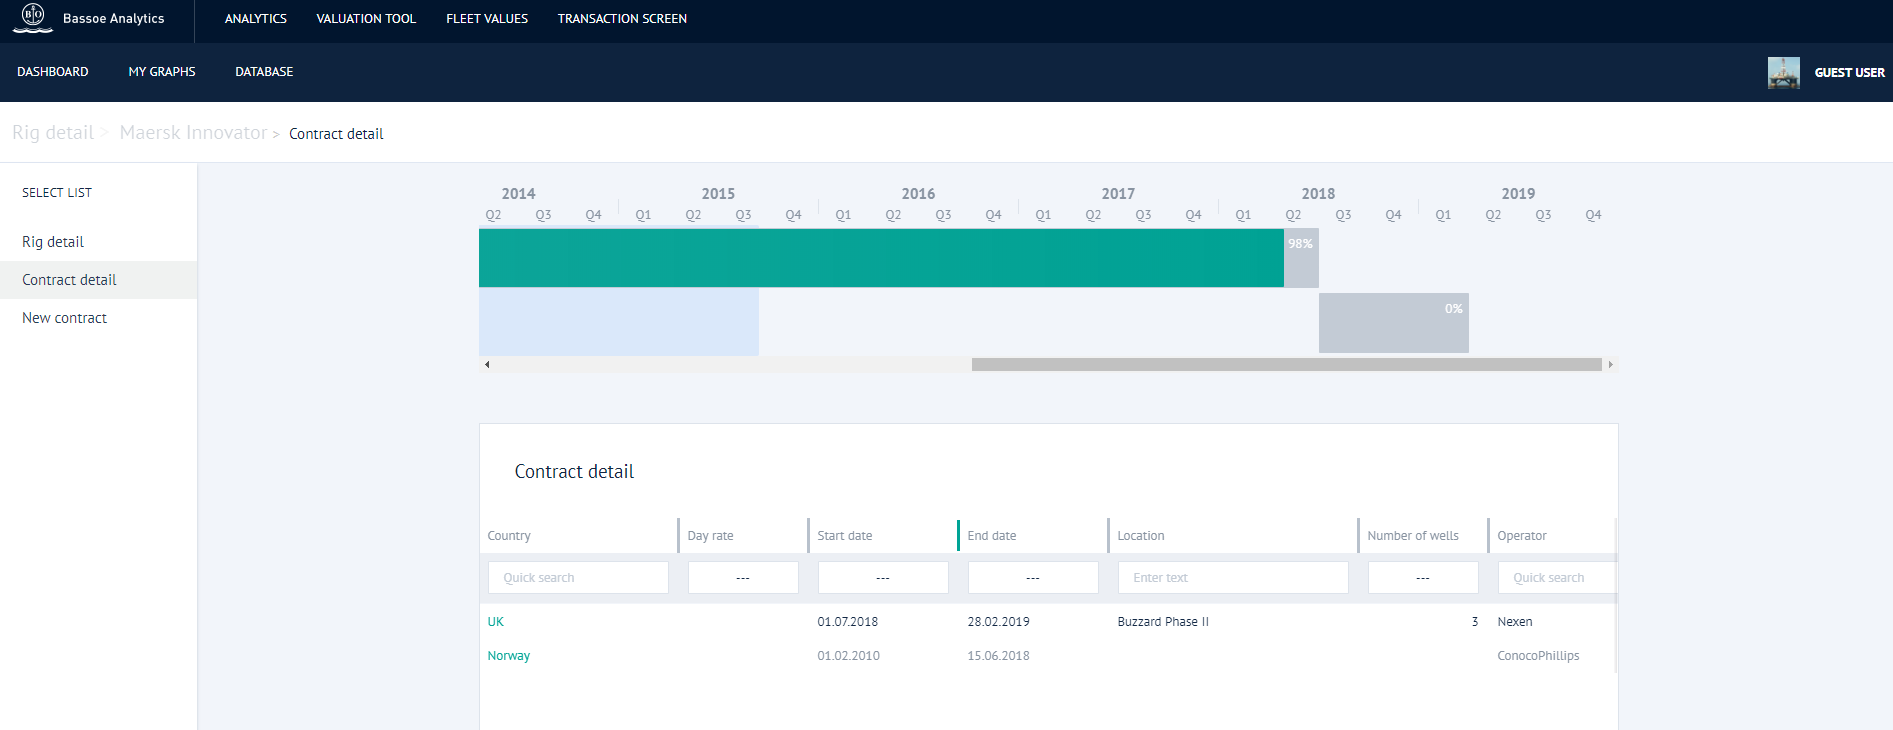Viewport: 1893px width, 730px height.
Task: Select New contract in the sidebar
Action: coord(65,318)
